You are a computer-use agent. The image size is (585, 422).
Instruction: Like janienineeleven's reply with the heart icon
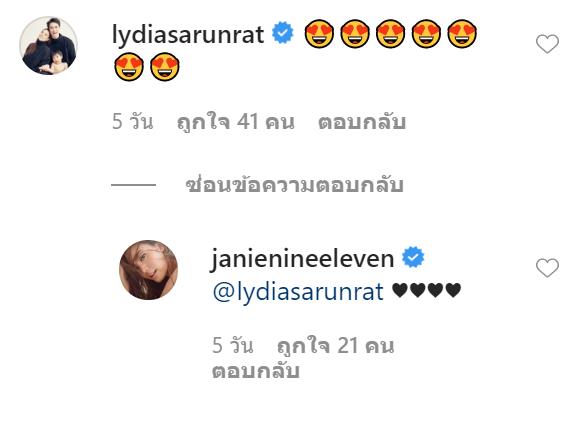click(x=547, y=268)
